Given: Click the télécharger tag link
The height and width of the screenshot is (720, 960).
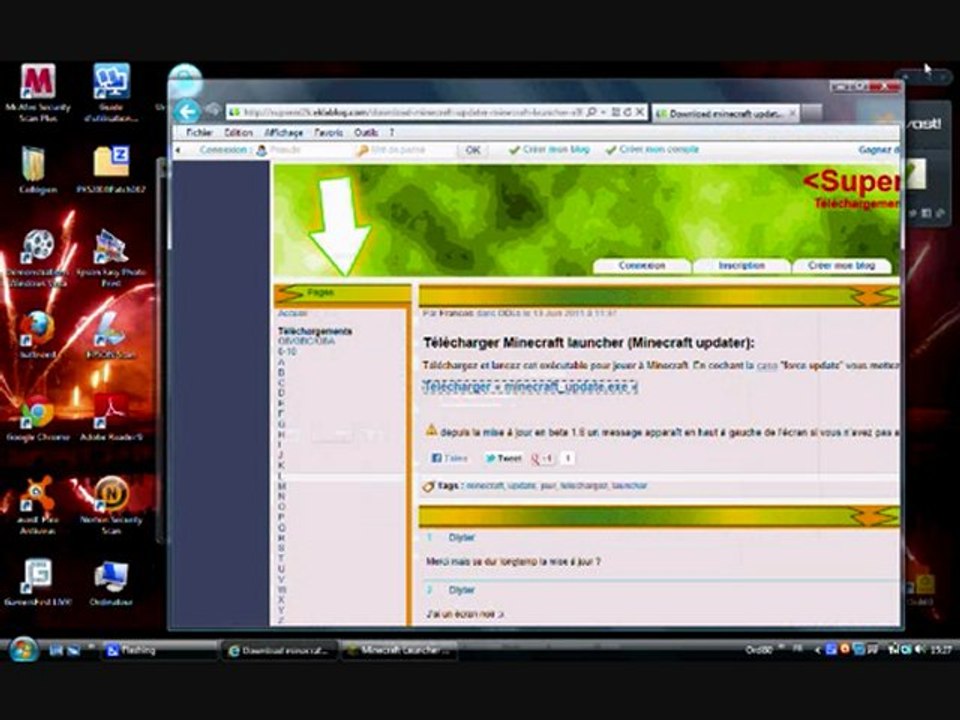Looking at the screenshot, I should (x=584, y=486).
